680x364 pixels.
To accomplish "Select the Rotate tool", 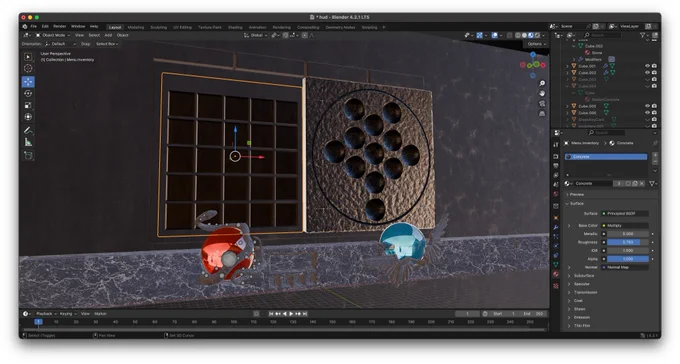I will coord(28,93).
